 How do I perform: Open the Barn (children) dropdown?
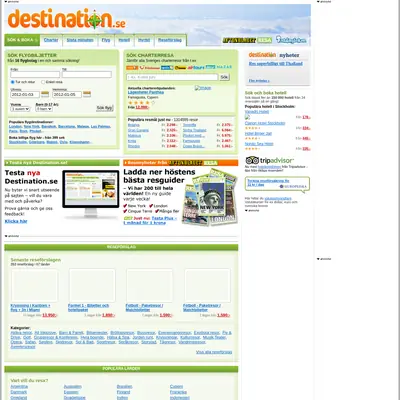(x=44, y=109)
